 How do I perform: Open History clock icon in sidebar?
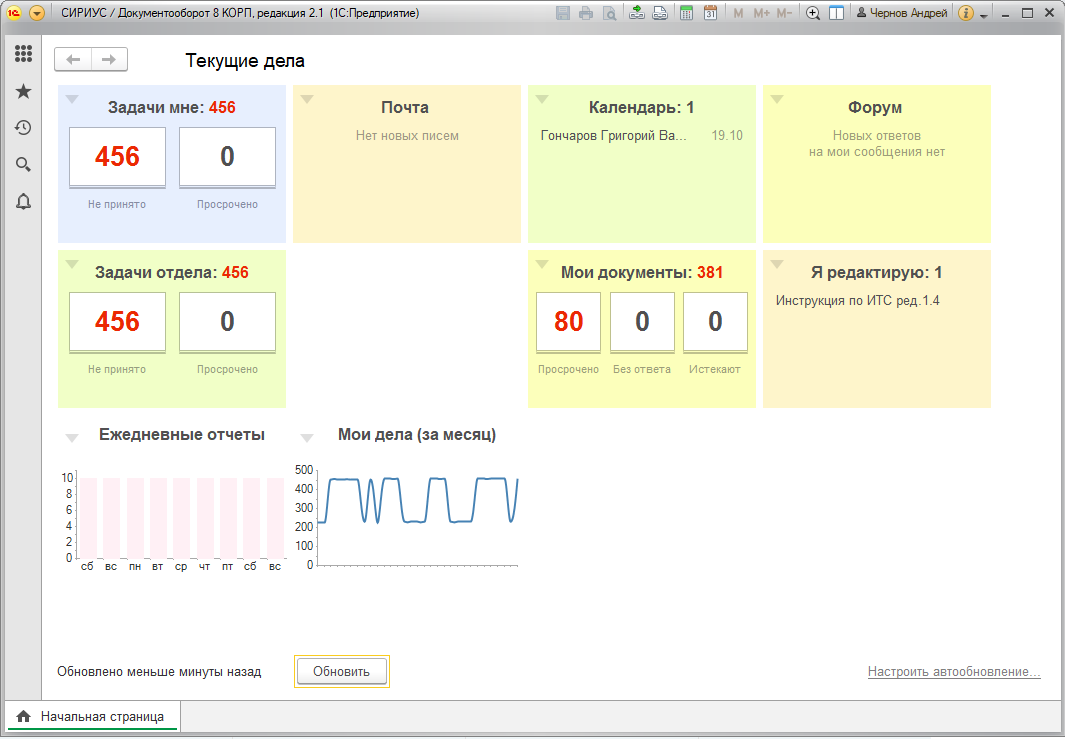(24, 128)
